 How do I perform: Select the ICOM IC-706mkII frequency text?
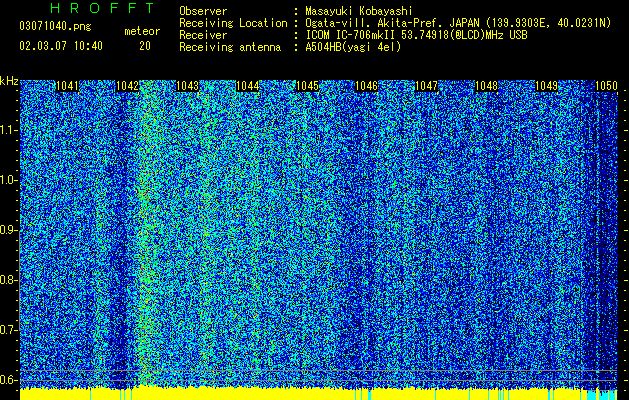[x=416, y=35]
